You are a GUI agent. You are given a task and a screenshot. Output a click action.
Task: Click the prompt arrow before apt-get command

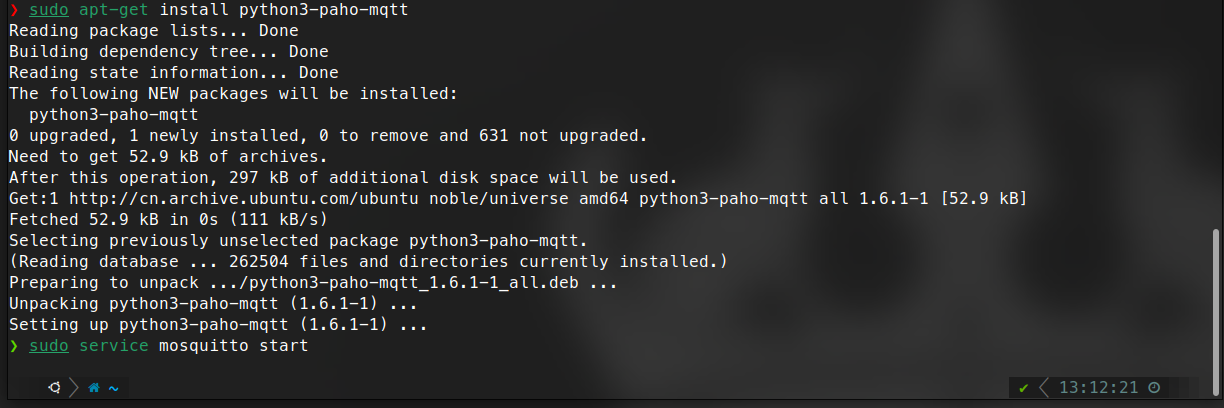pyautogui.click(x=13, y=10)
